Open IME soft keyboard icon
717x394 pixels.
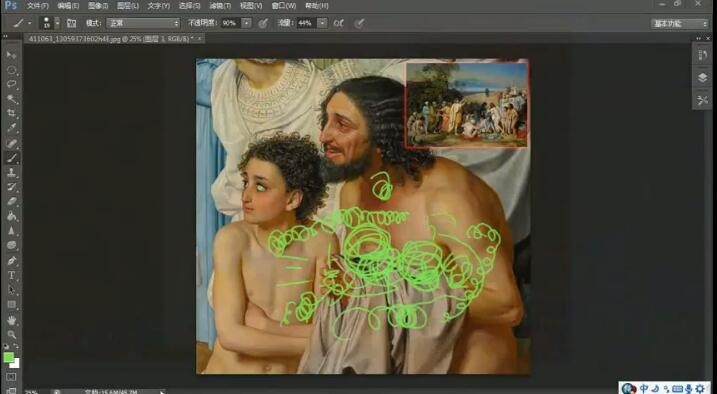point(677,389)
